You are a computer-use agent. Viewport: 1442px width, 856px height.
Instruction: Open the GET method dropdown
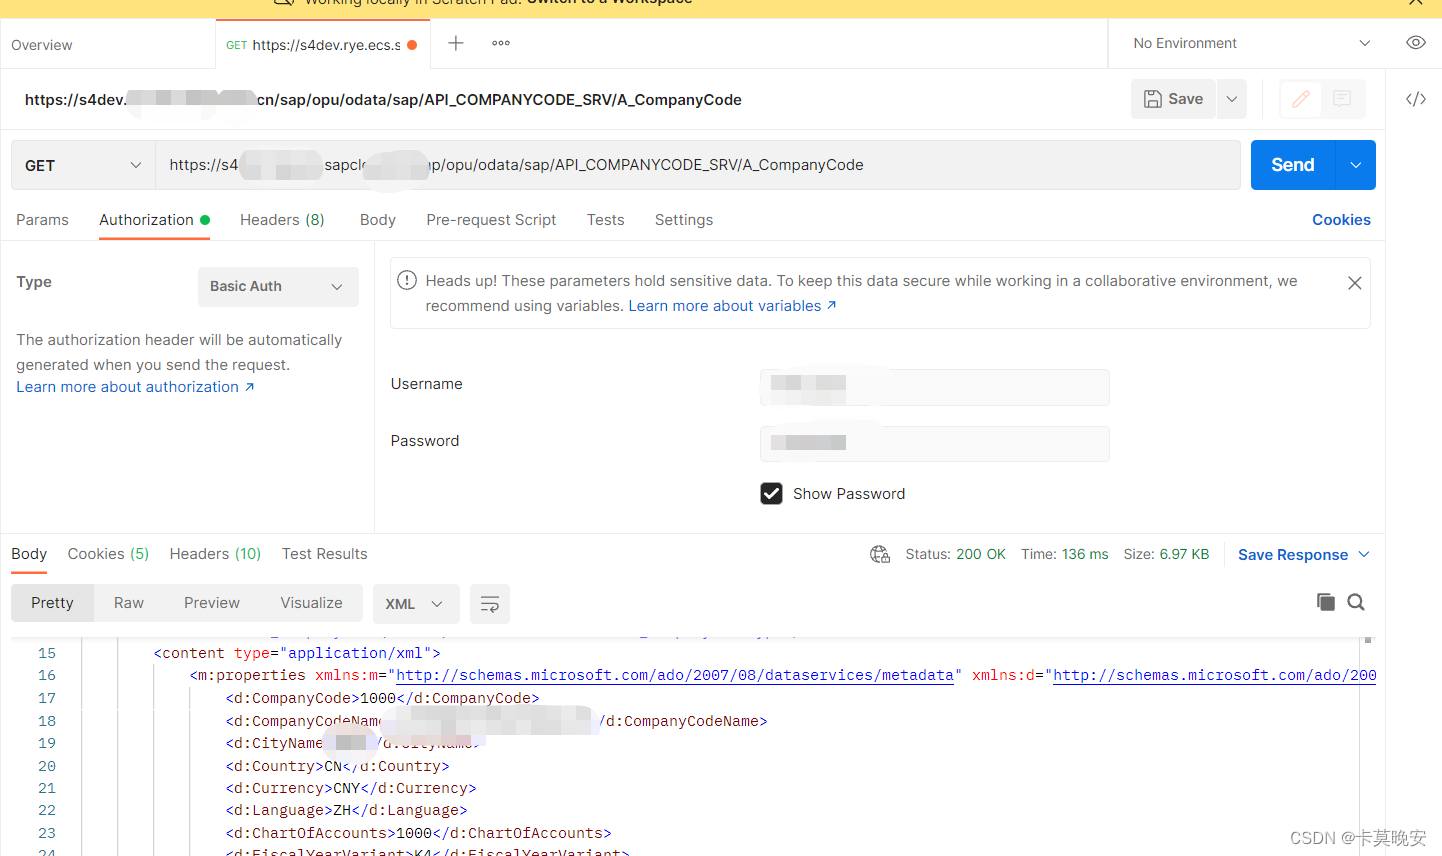pyautogui.click(x=83, y=165)
